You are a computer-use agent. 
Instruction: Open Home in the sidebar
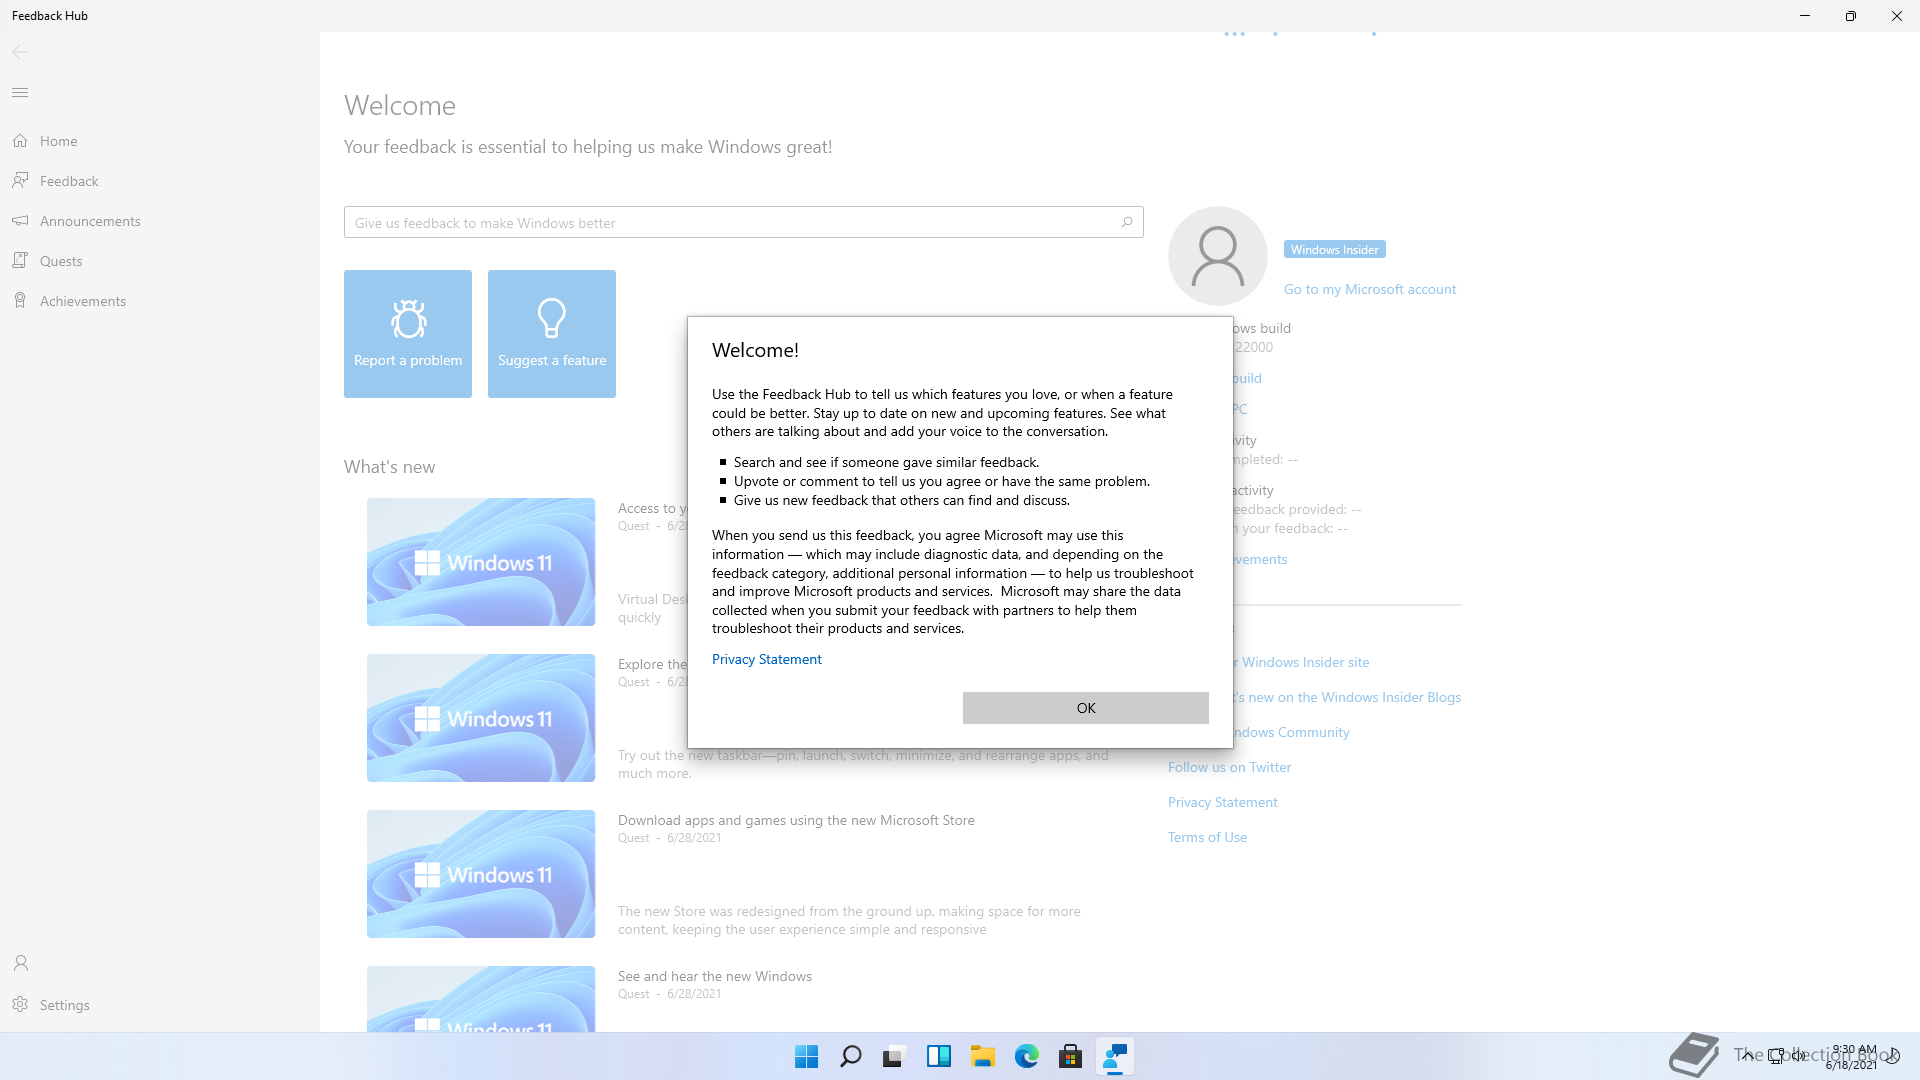tap(160, 141)
